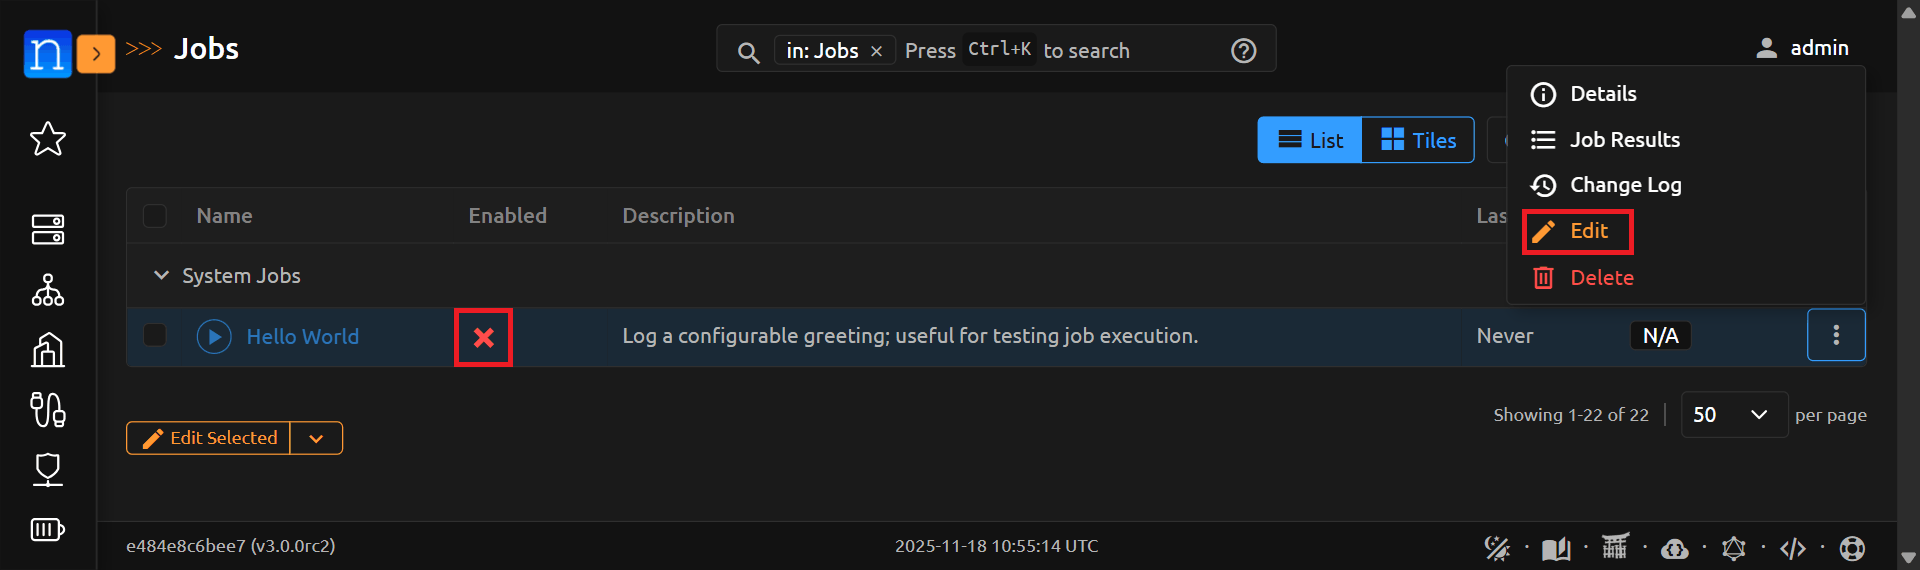This screenshot has height=570, width=1920.
Task: Click the theme toggle moon/sun footer icon
Action: pos(1496,548)
